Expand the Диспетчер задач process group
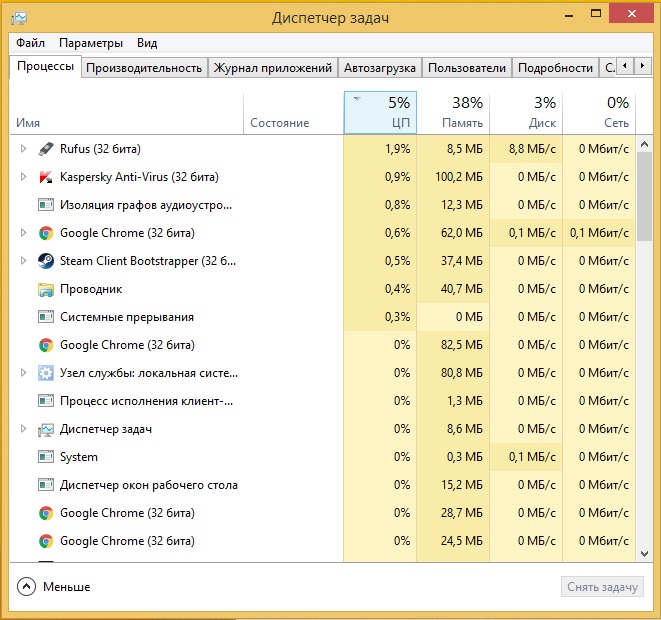The image size is (661, 620). pos(24,429)
